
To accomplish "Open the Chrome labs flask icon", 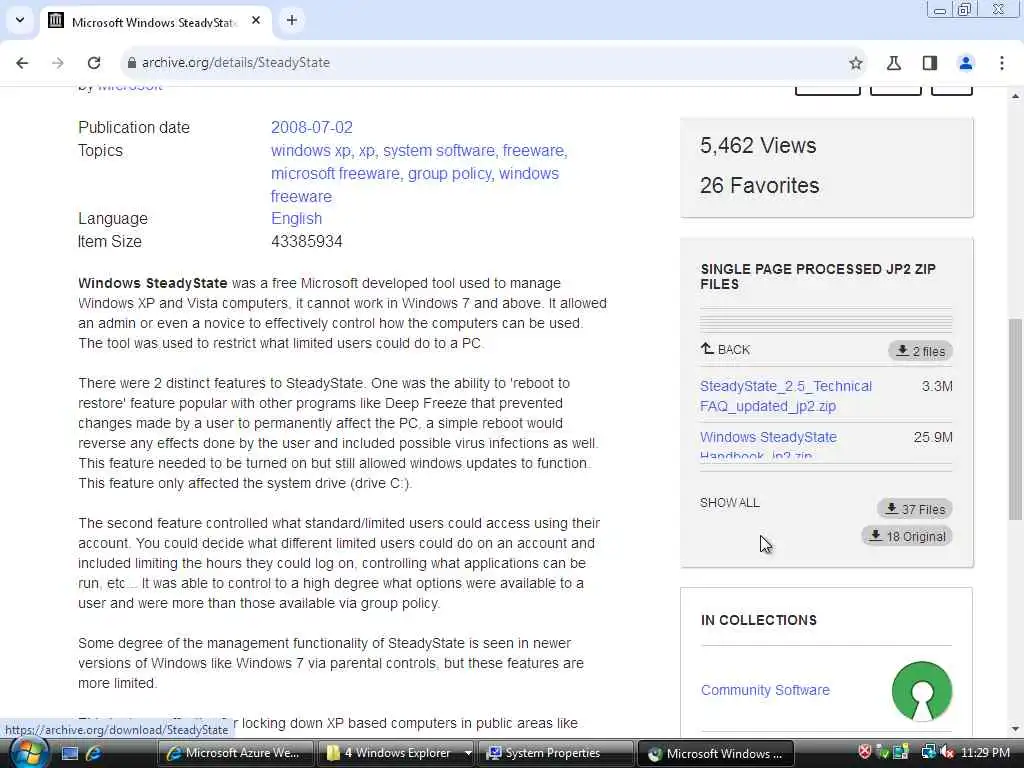I will [893, 63].
